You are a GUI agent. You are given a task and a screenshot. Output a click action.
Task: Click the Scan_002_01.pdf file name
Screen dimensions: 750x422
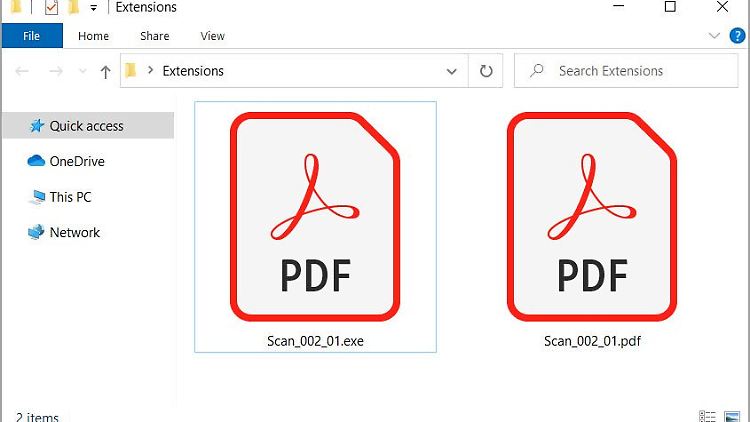592,341
